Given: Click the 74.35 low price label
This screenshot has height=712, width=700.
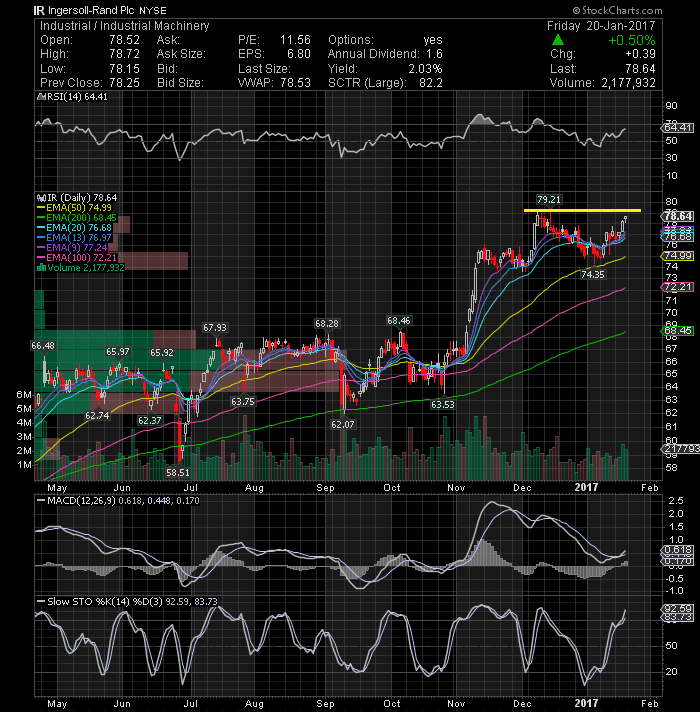Looking at the screenshot, I should 592,275.
